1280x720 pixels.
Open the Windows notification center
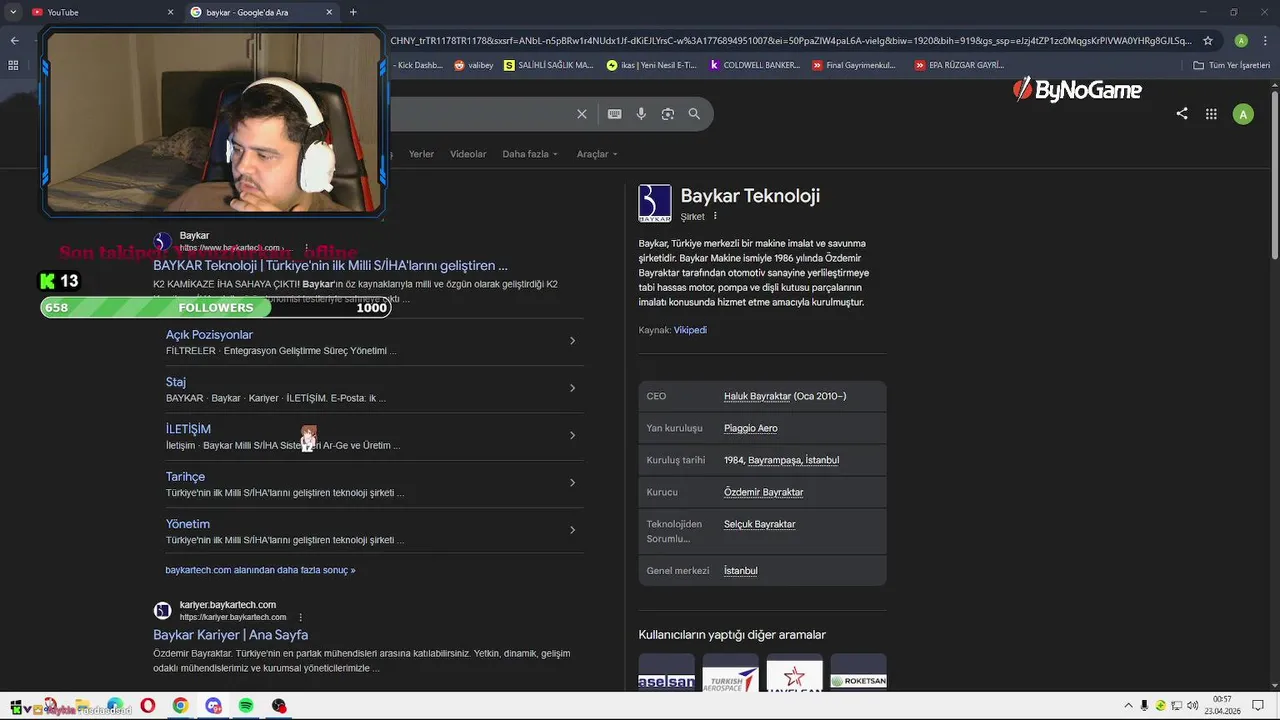tap(1258, 706)
